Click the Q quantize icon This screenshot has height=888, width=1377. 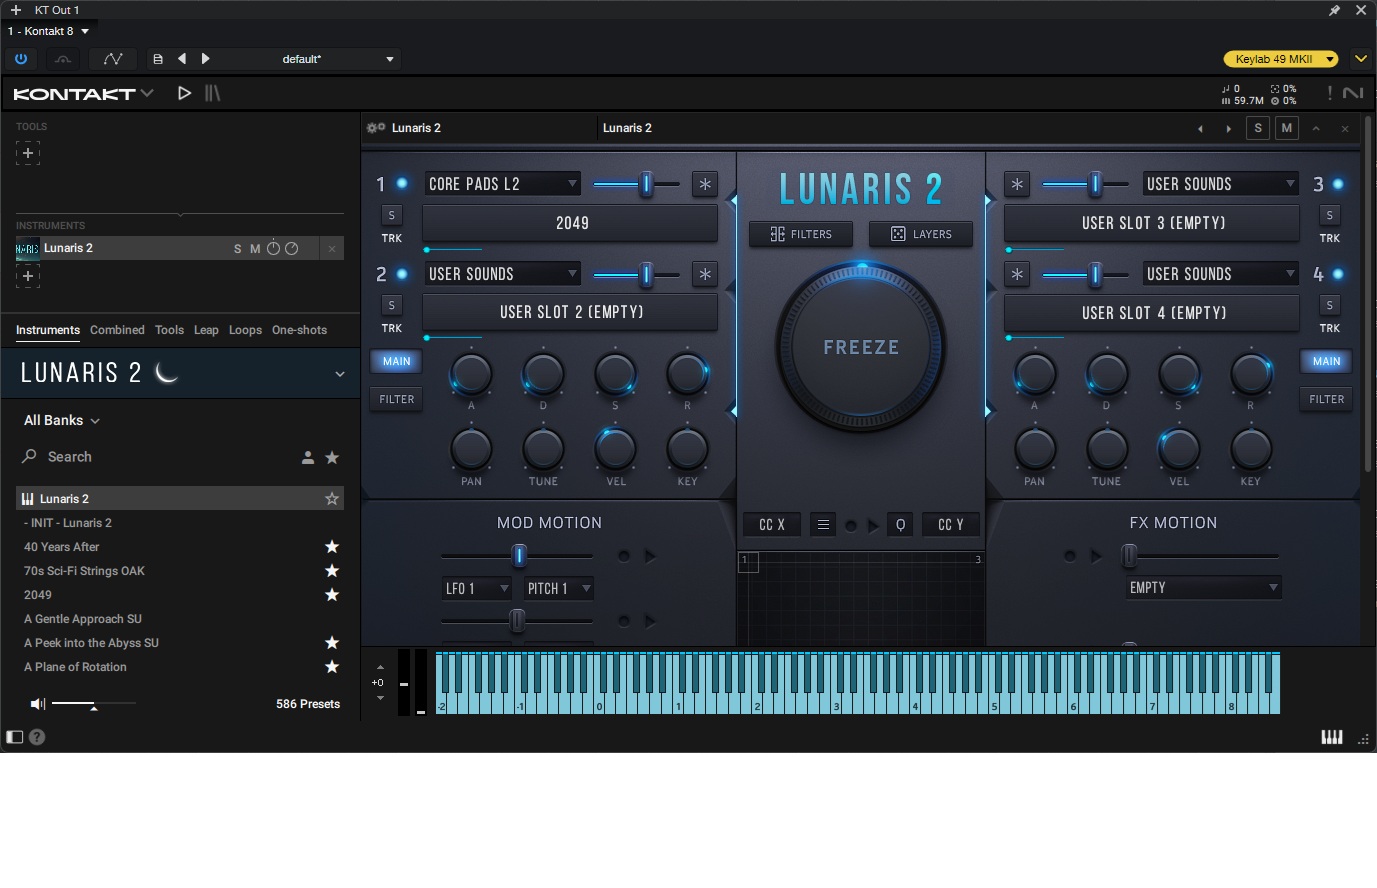click(901, 525)
